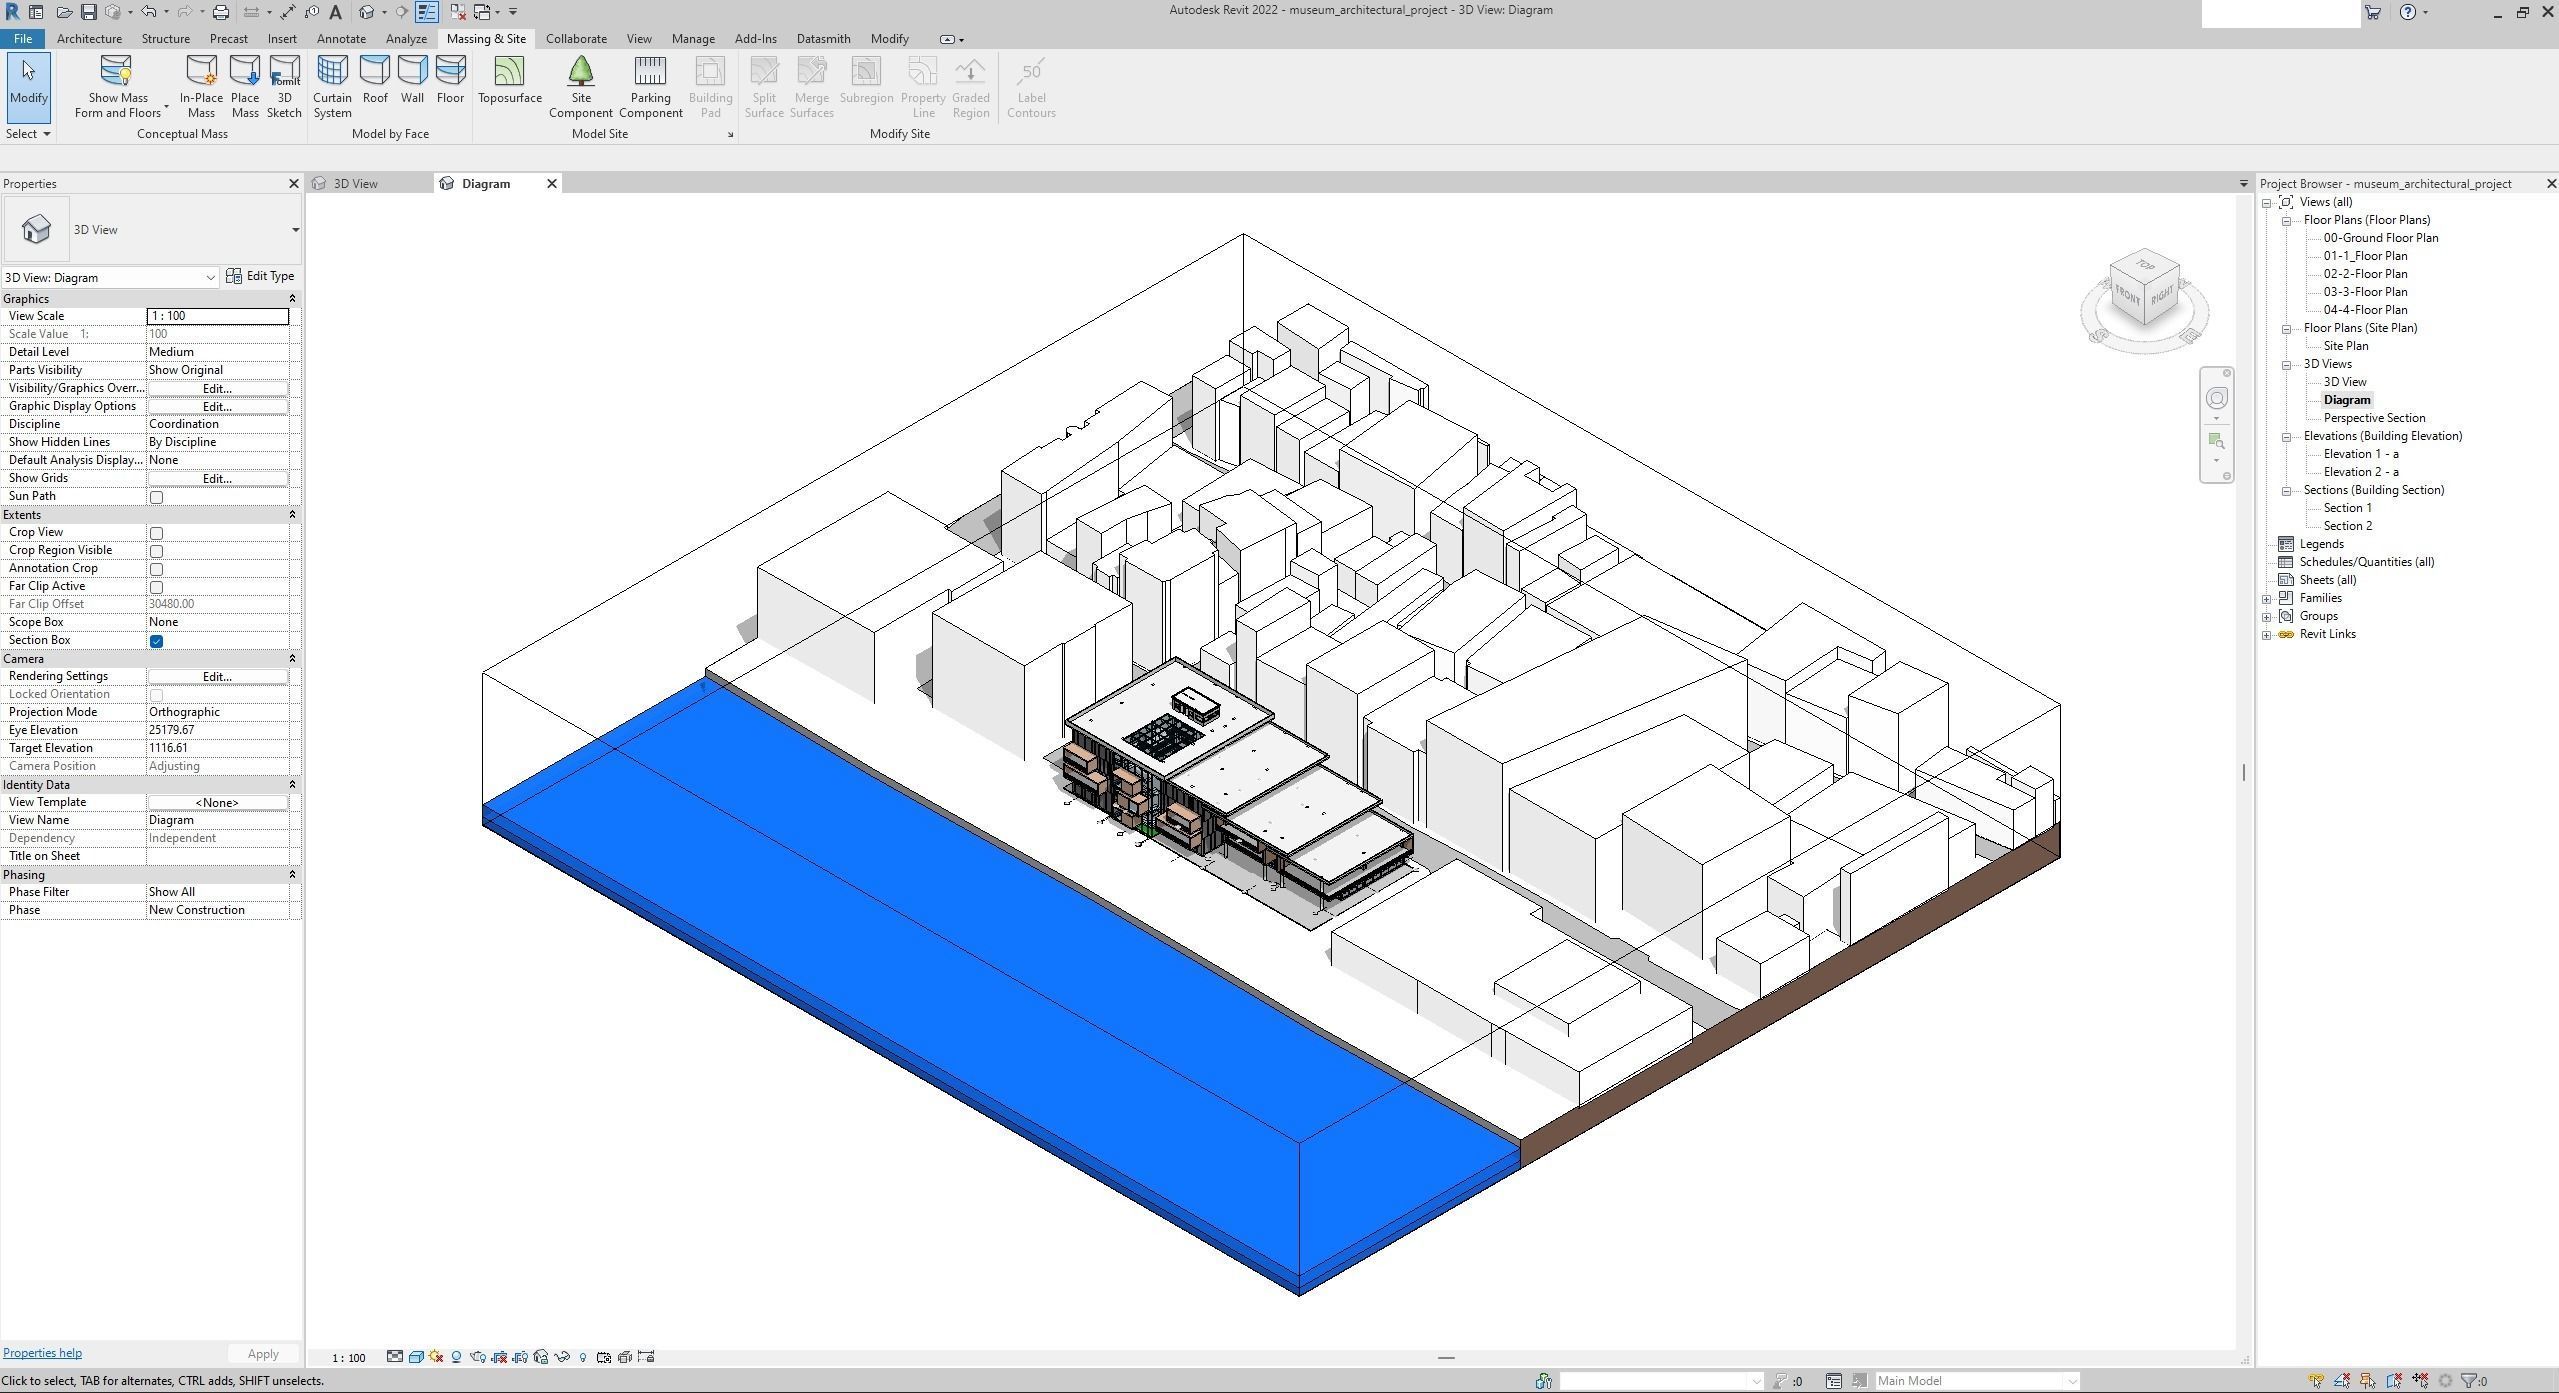The height and width of the screenshot is (1393, 2559).
Task: Enable the Crop View checkbox
Action: (156, 533)
